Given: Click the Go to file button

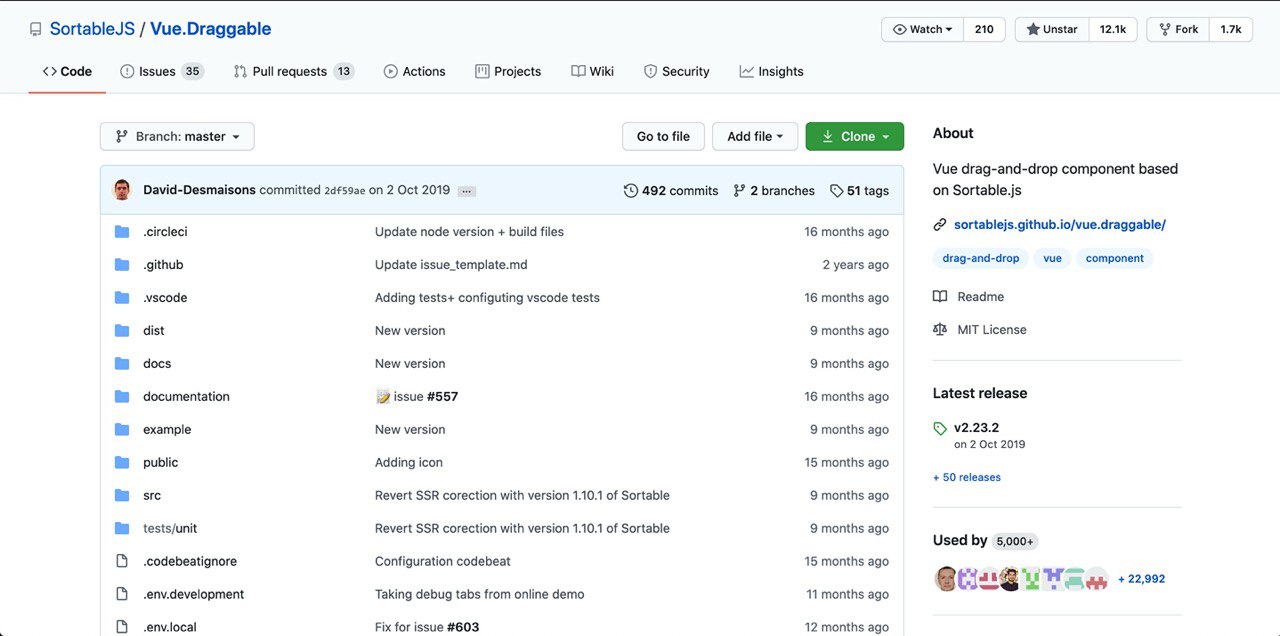Looking at the screenshot, I should (663, 137).
